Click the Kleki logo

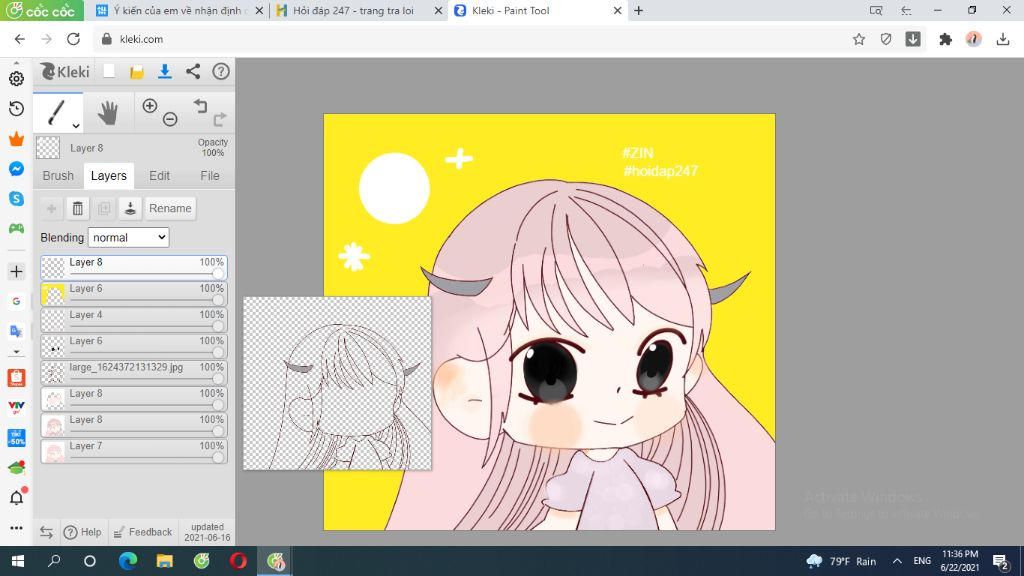[65, 71]
